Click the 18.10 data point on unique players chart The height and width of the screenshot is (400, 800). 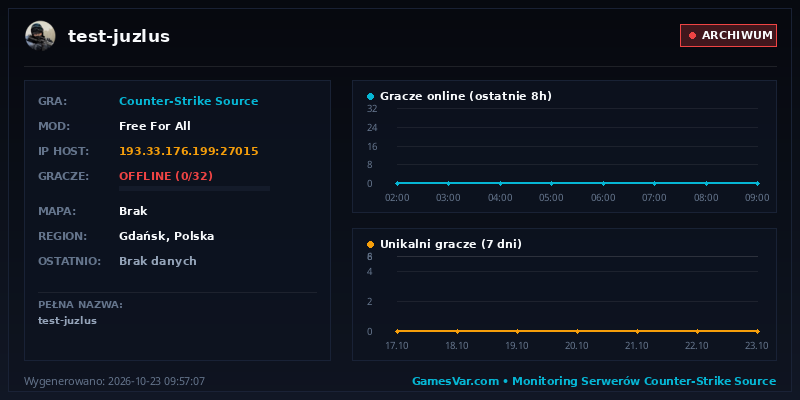click(457, 331)
